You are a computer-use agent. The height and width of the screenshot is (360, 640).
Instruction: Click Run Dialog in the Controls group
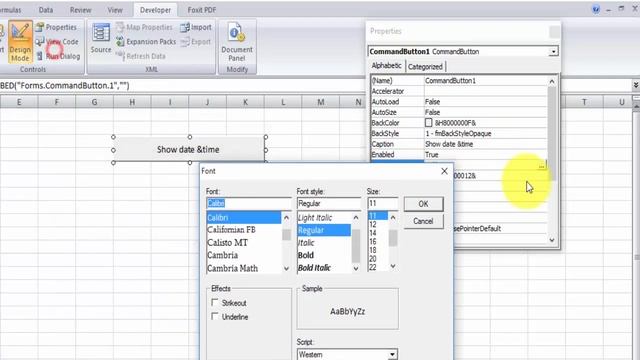click(x=58, y=56)
